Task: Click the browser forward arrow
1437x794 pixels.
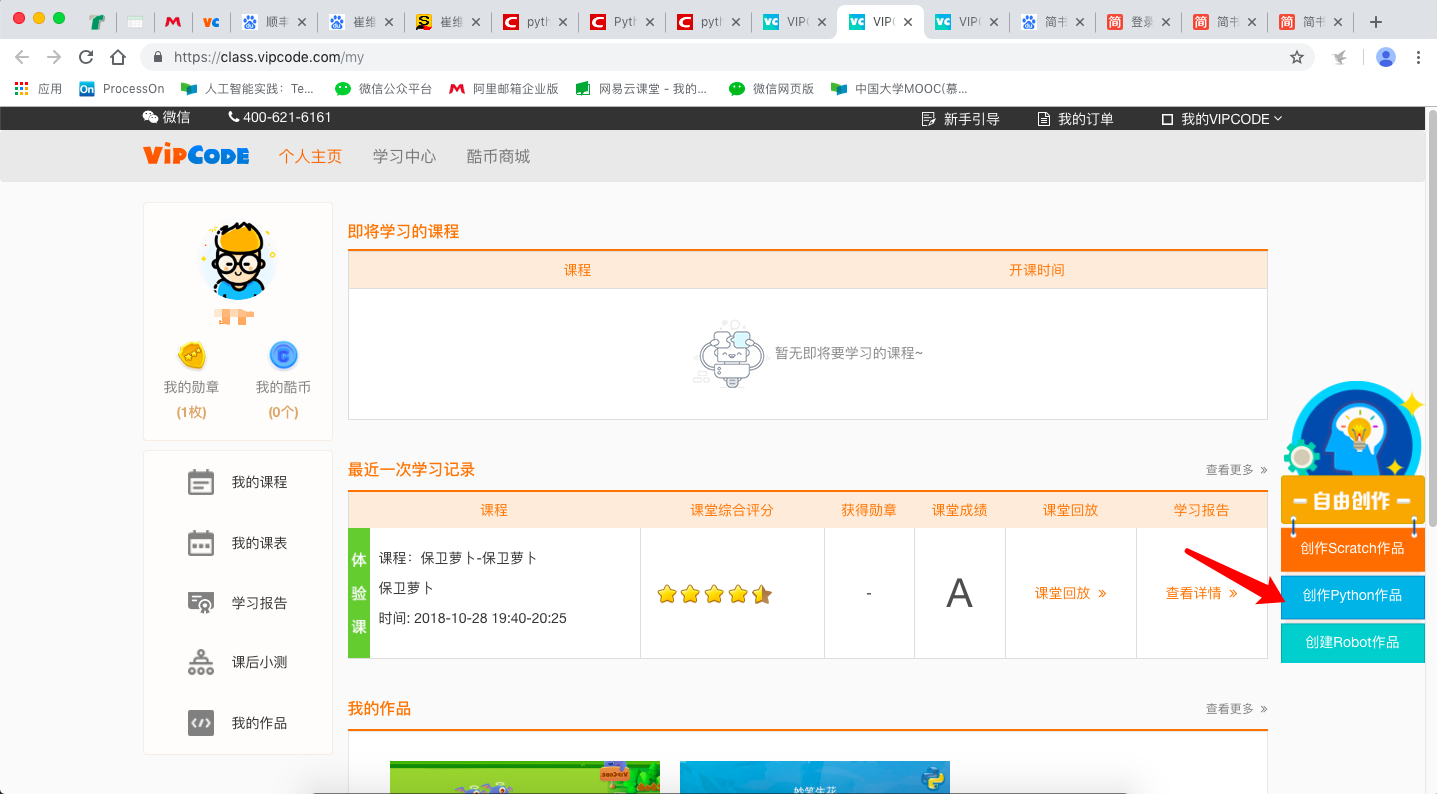Action: (54, 57)
